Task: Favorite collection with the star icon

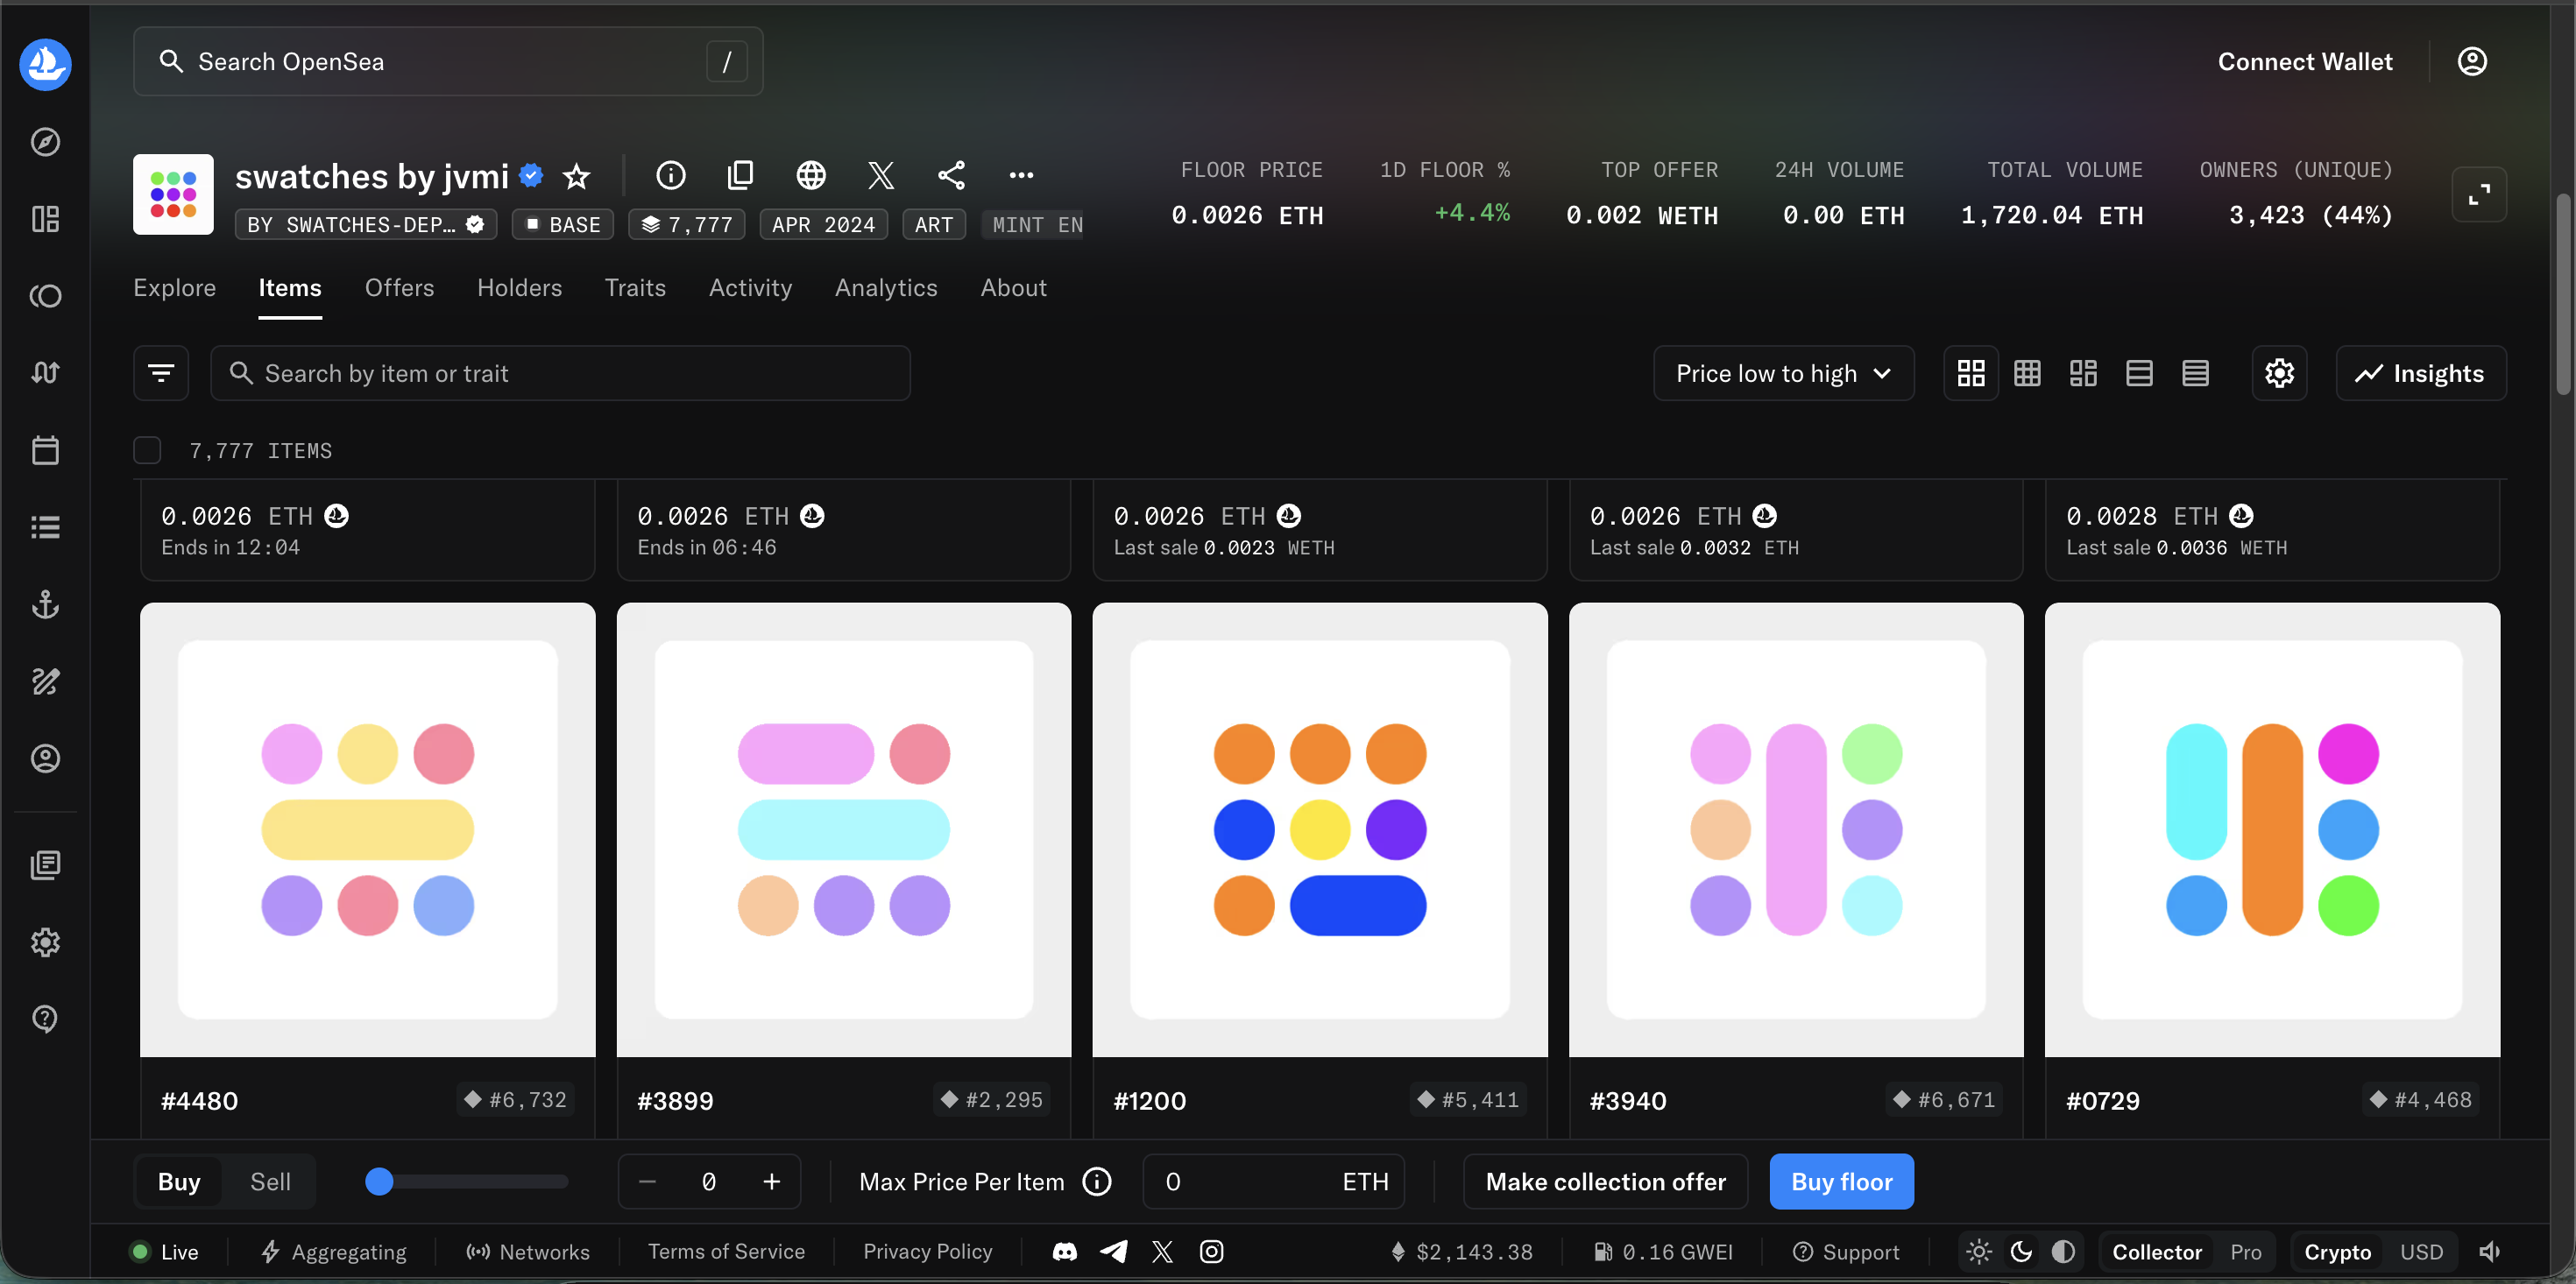Action: tap(577, 176)
